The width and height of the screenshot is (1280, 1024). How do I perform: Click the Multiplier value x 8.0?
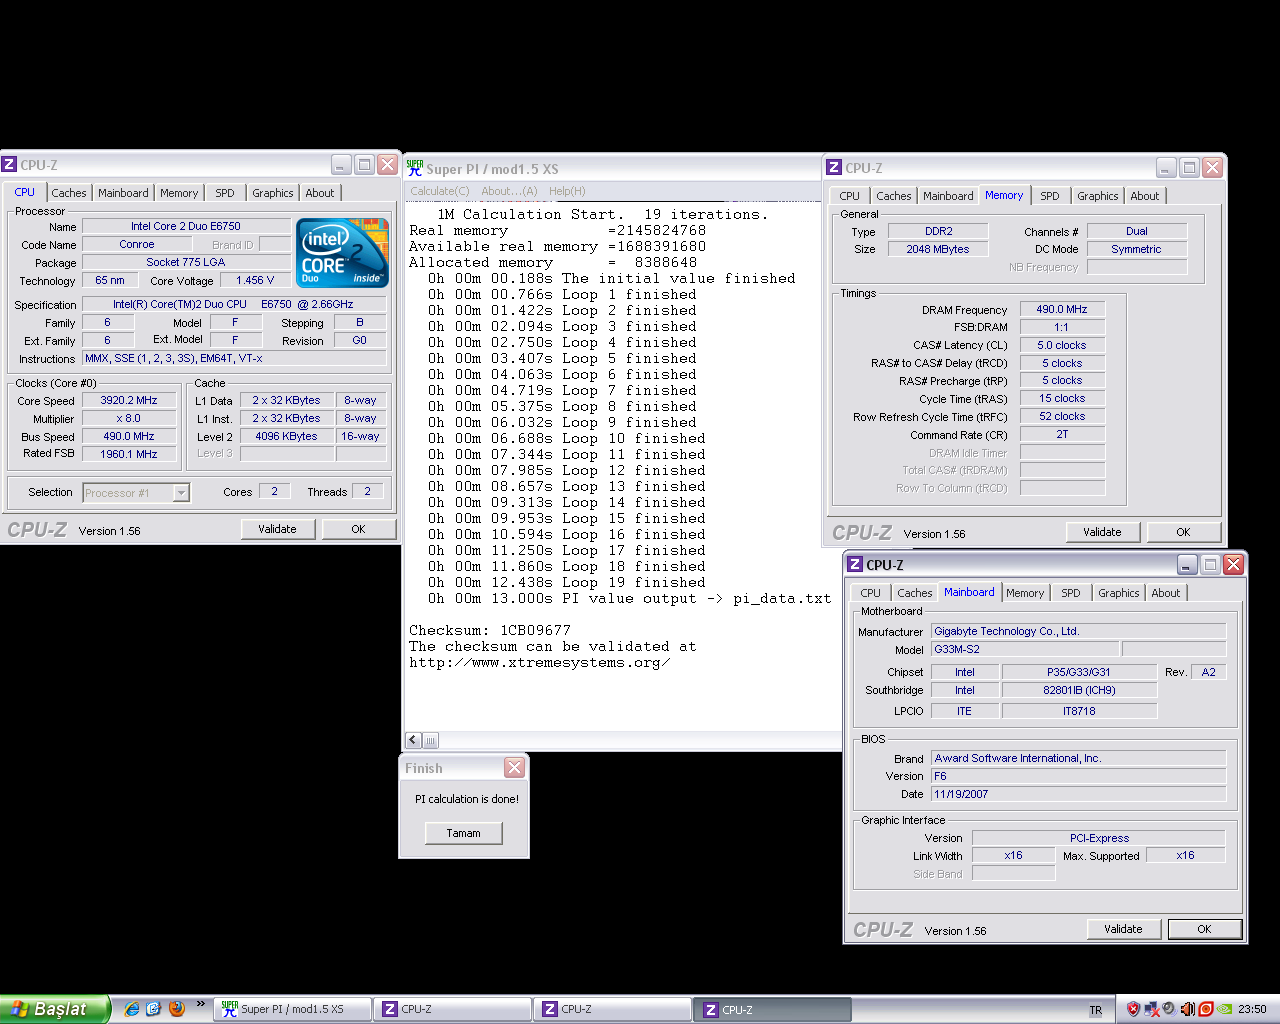click(129, 418)
